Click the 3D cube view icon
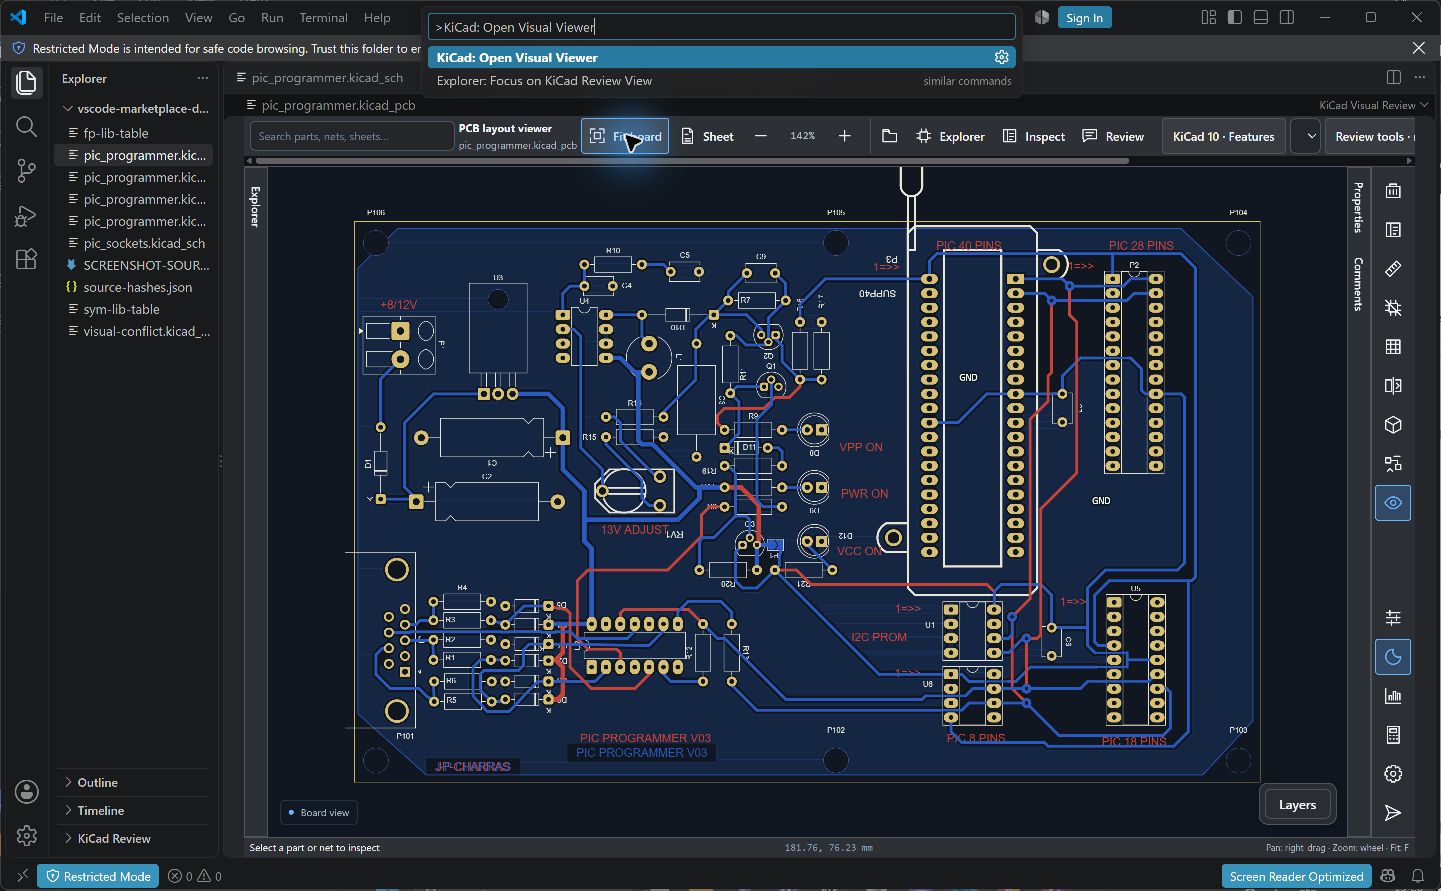 point(1393,425)
